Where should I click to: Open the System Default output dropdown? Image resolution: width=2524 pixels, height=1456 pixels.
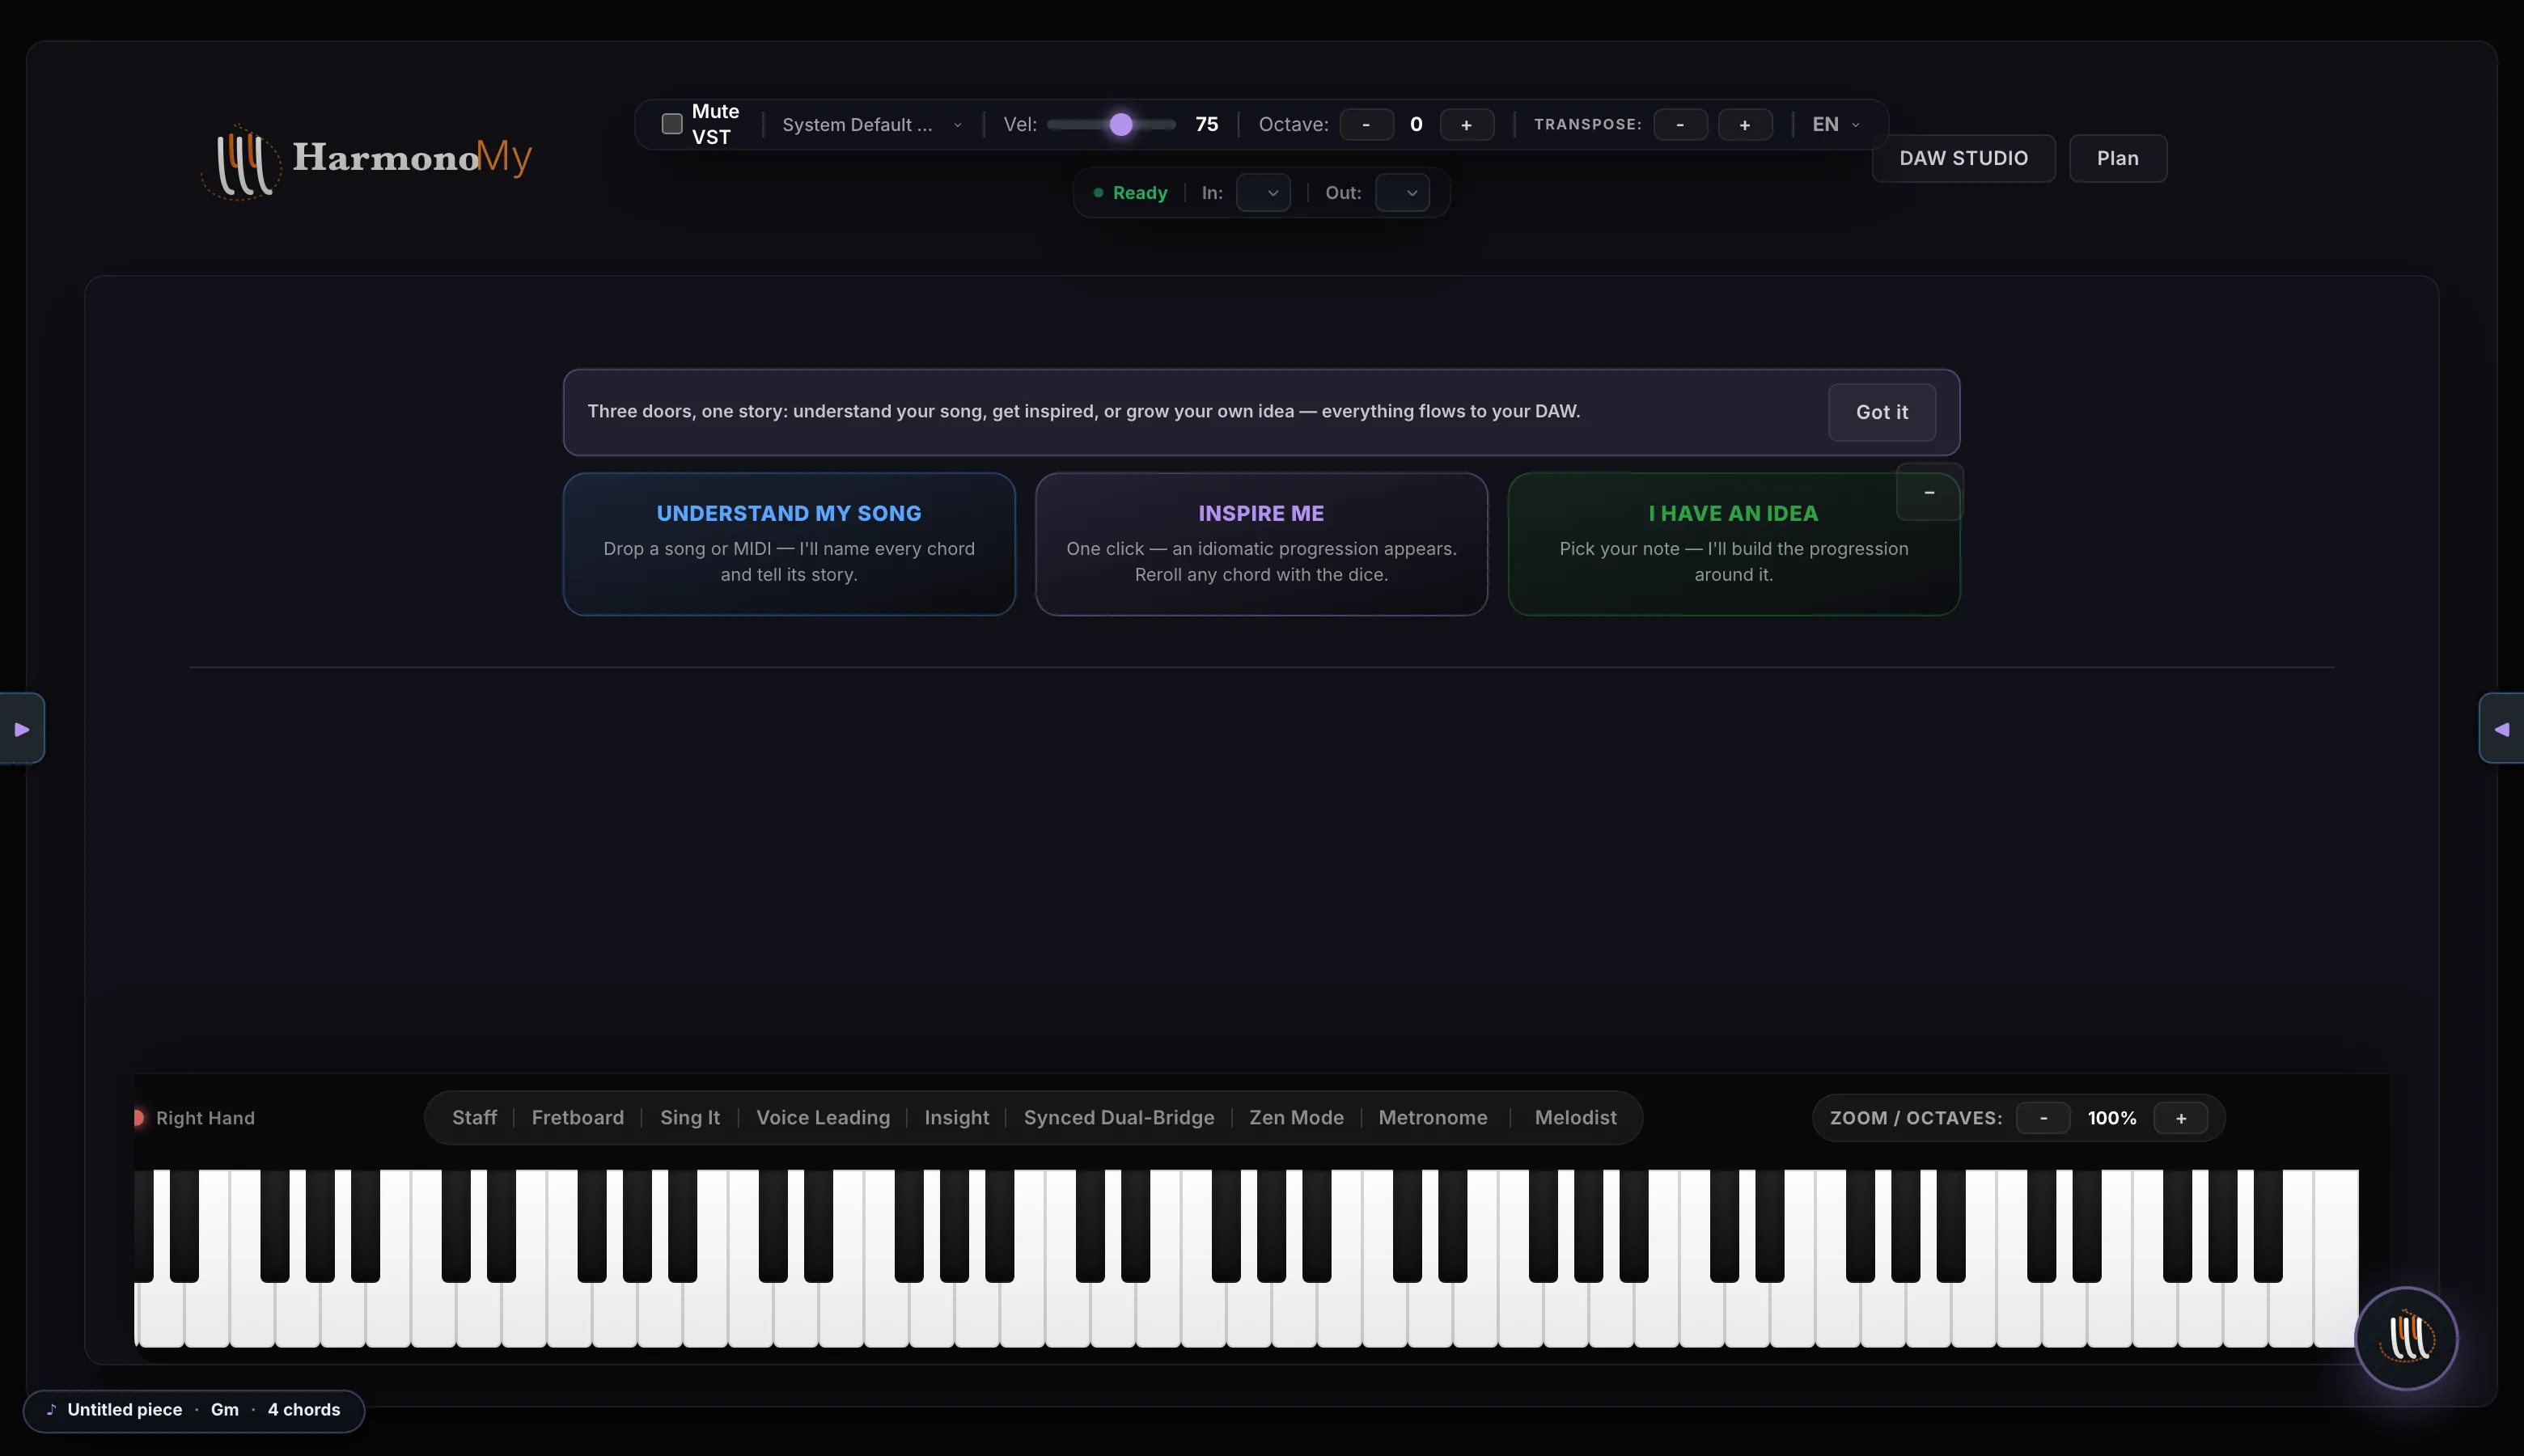[x=872, y=125]
